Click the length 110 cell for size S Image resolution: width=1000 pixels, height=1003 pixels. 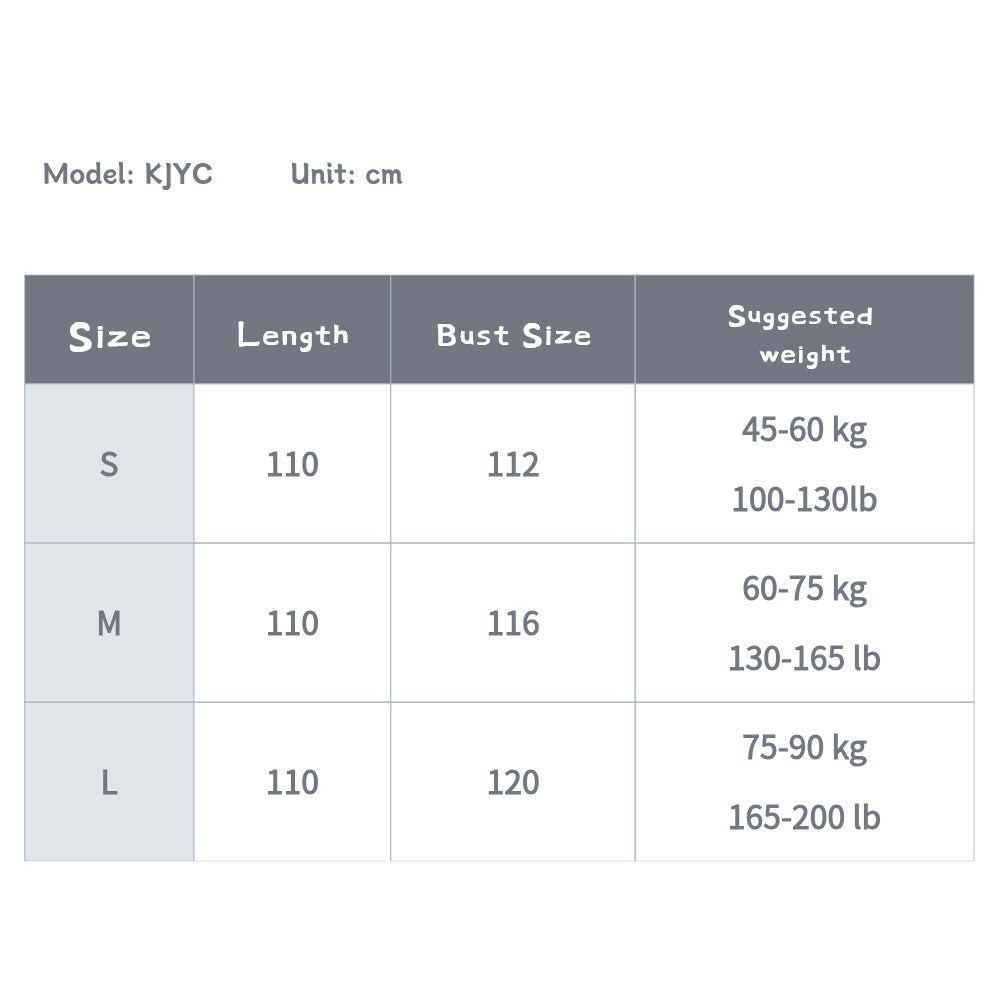292,464
